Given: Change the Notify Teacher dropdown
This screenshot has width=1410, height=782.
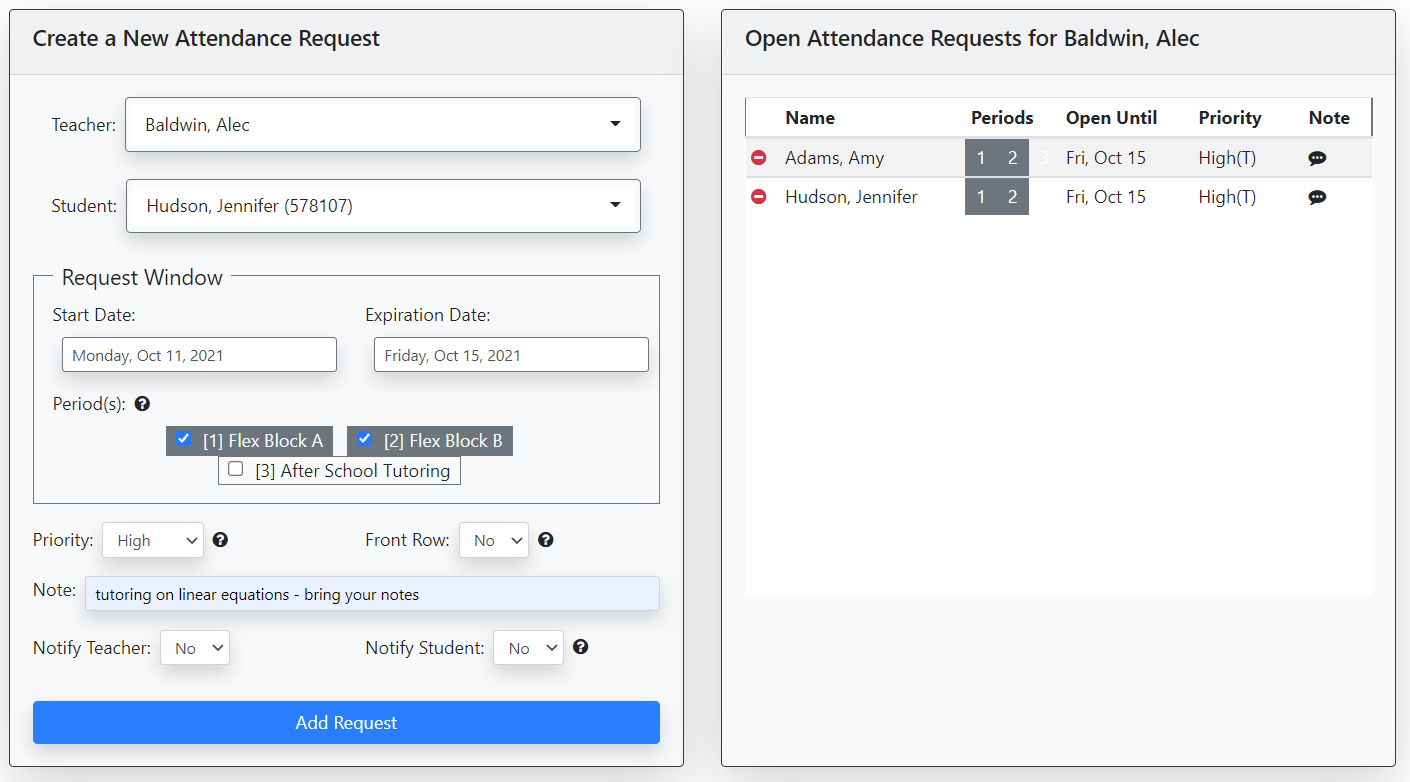Looking at the screenshot, I should [x=195, y=647].
